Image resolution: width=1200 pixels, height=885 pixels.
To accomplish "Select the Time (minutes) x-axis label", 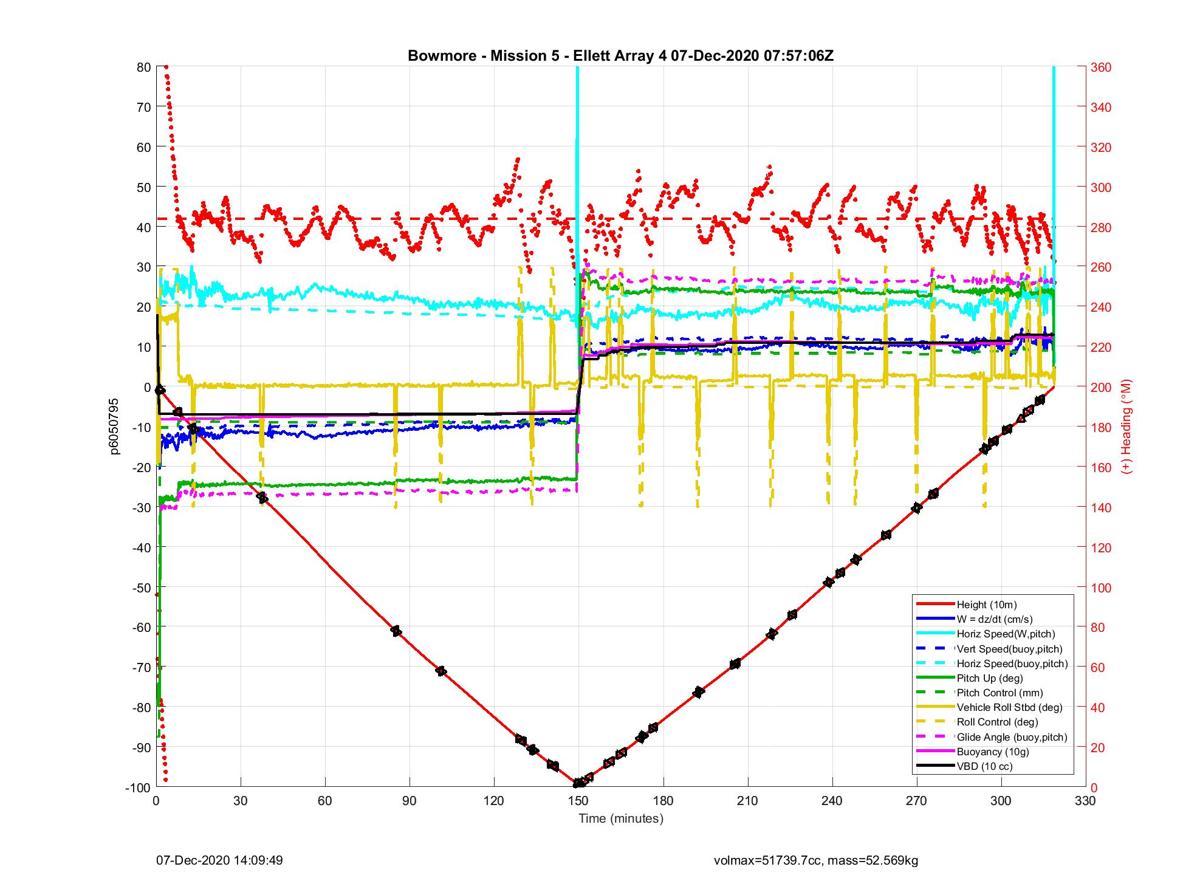I will (621, 819).
